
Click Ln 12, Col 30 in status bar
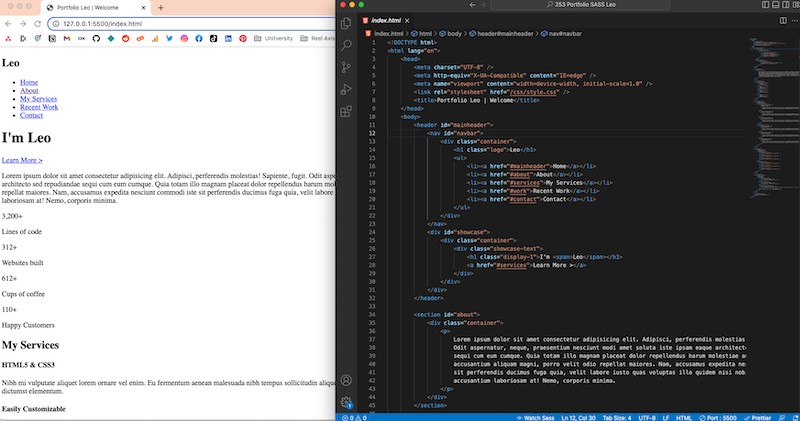point(579,418)
